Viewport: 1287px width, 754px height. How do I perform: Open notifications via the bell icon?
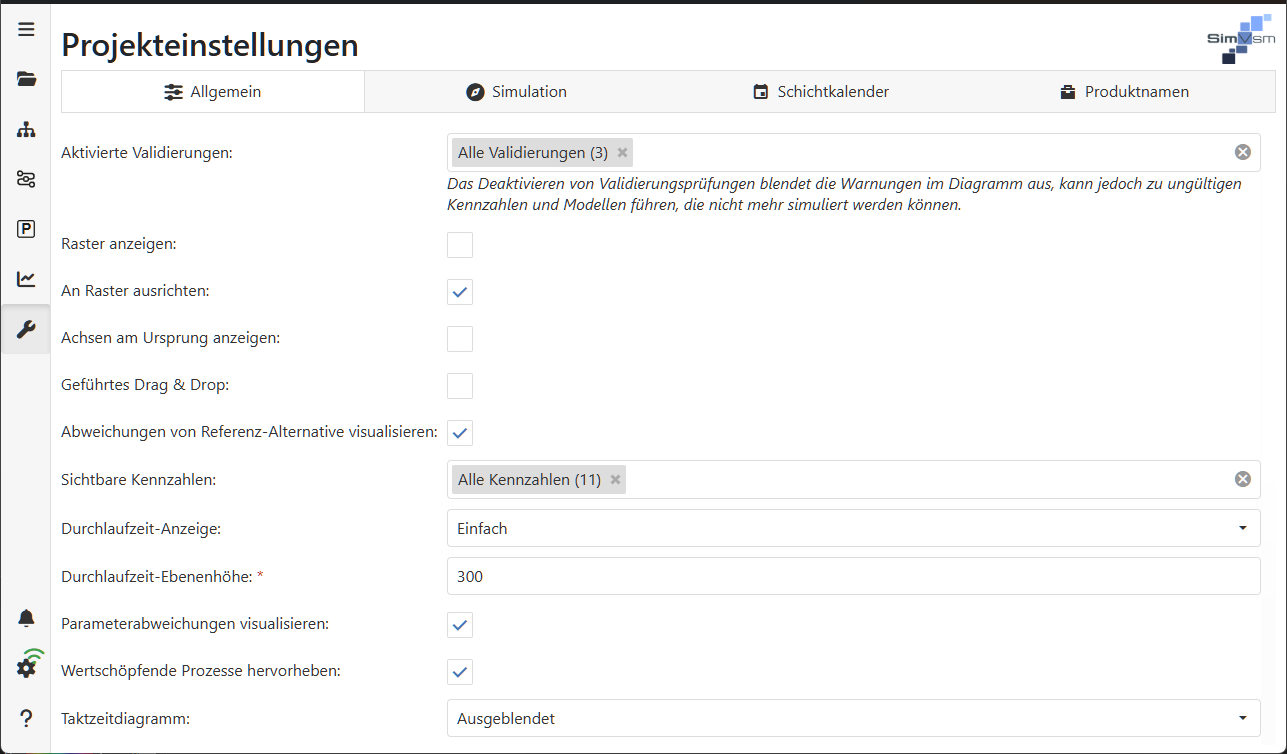point(26,618)
